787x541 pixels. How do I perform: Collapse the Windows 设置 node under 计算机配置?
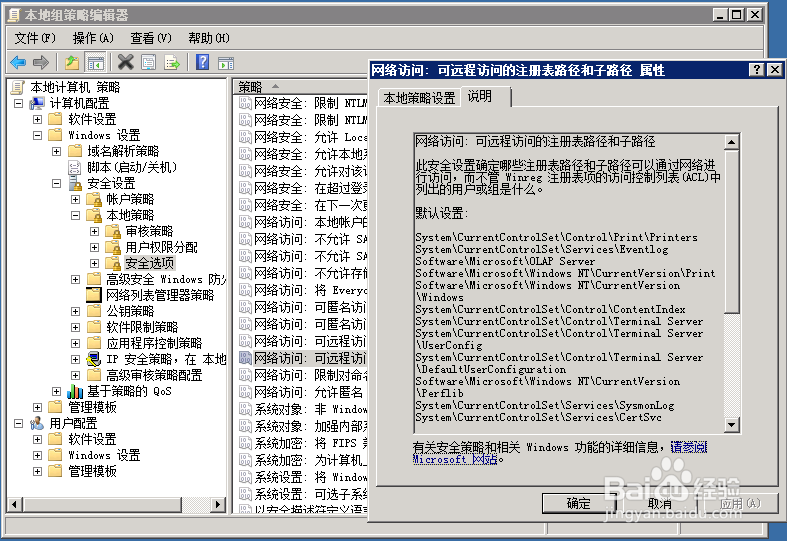tap(38, 136)
